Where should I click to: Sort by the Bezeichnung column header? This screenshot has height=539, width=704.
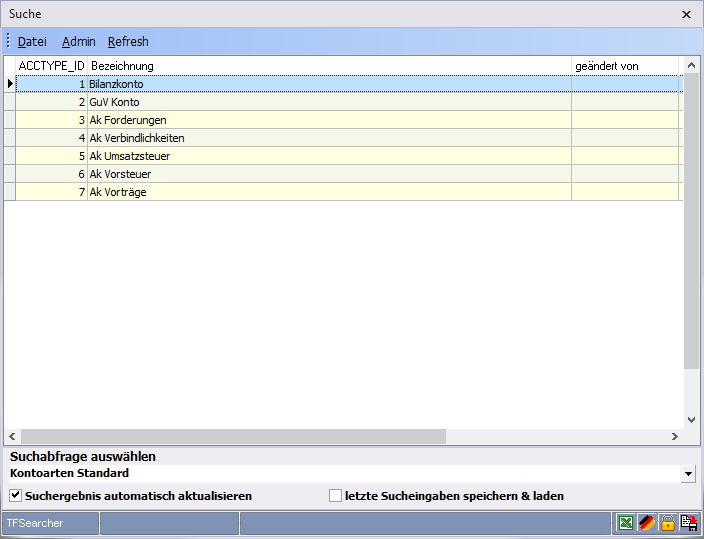(329, 66)
